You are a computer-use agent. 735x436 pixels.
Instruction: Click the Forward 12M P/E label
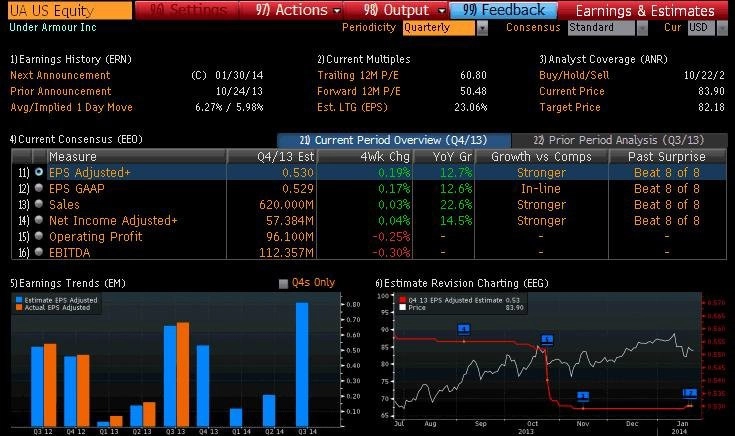point(359,91)
